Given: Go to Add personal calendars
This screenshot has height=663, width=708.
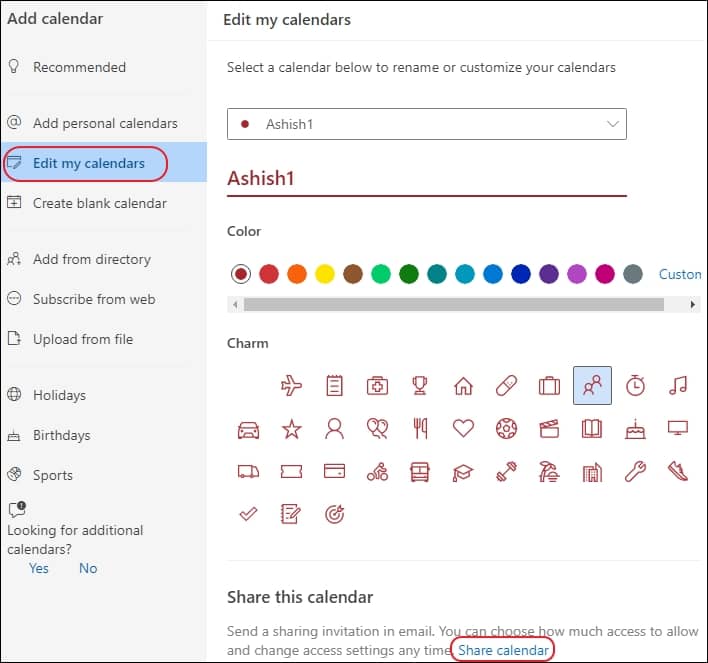Looking at the screenshot, I should [x=105, y=123].
